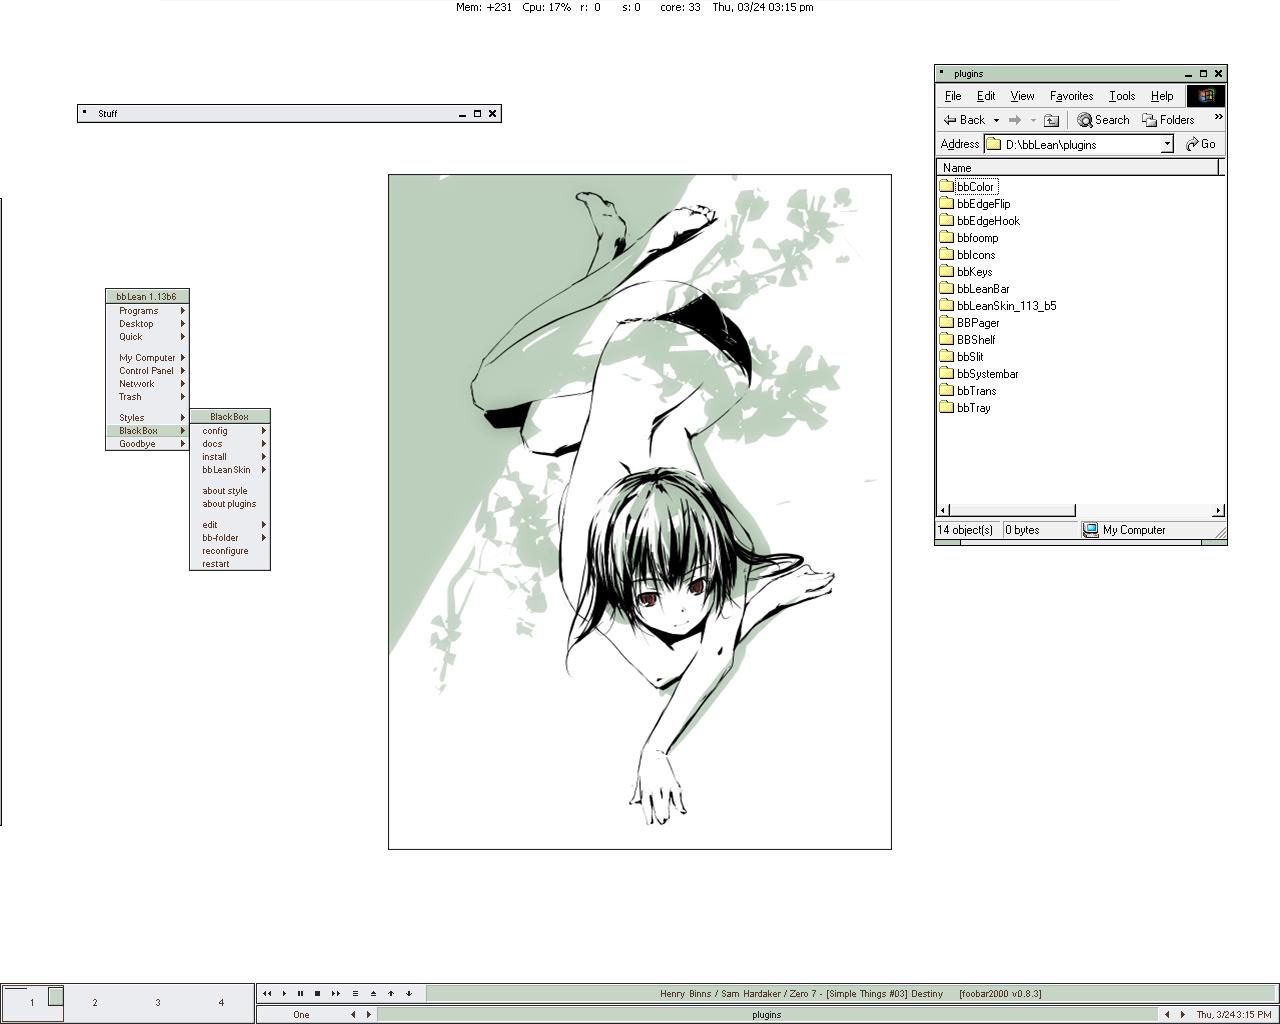Select the bbColor folder
This screenshot has width=1280, height=1024.
coord(967,187)
